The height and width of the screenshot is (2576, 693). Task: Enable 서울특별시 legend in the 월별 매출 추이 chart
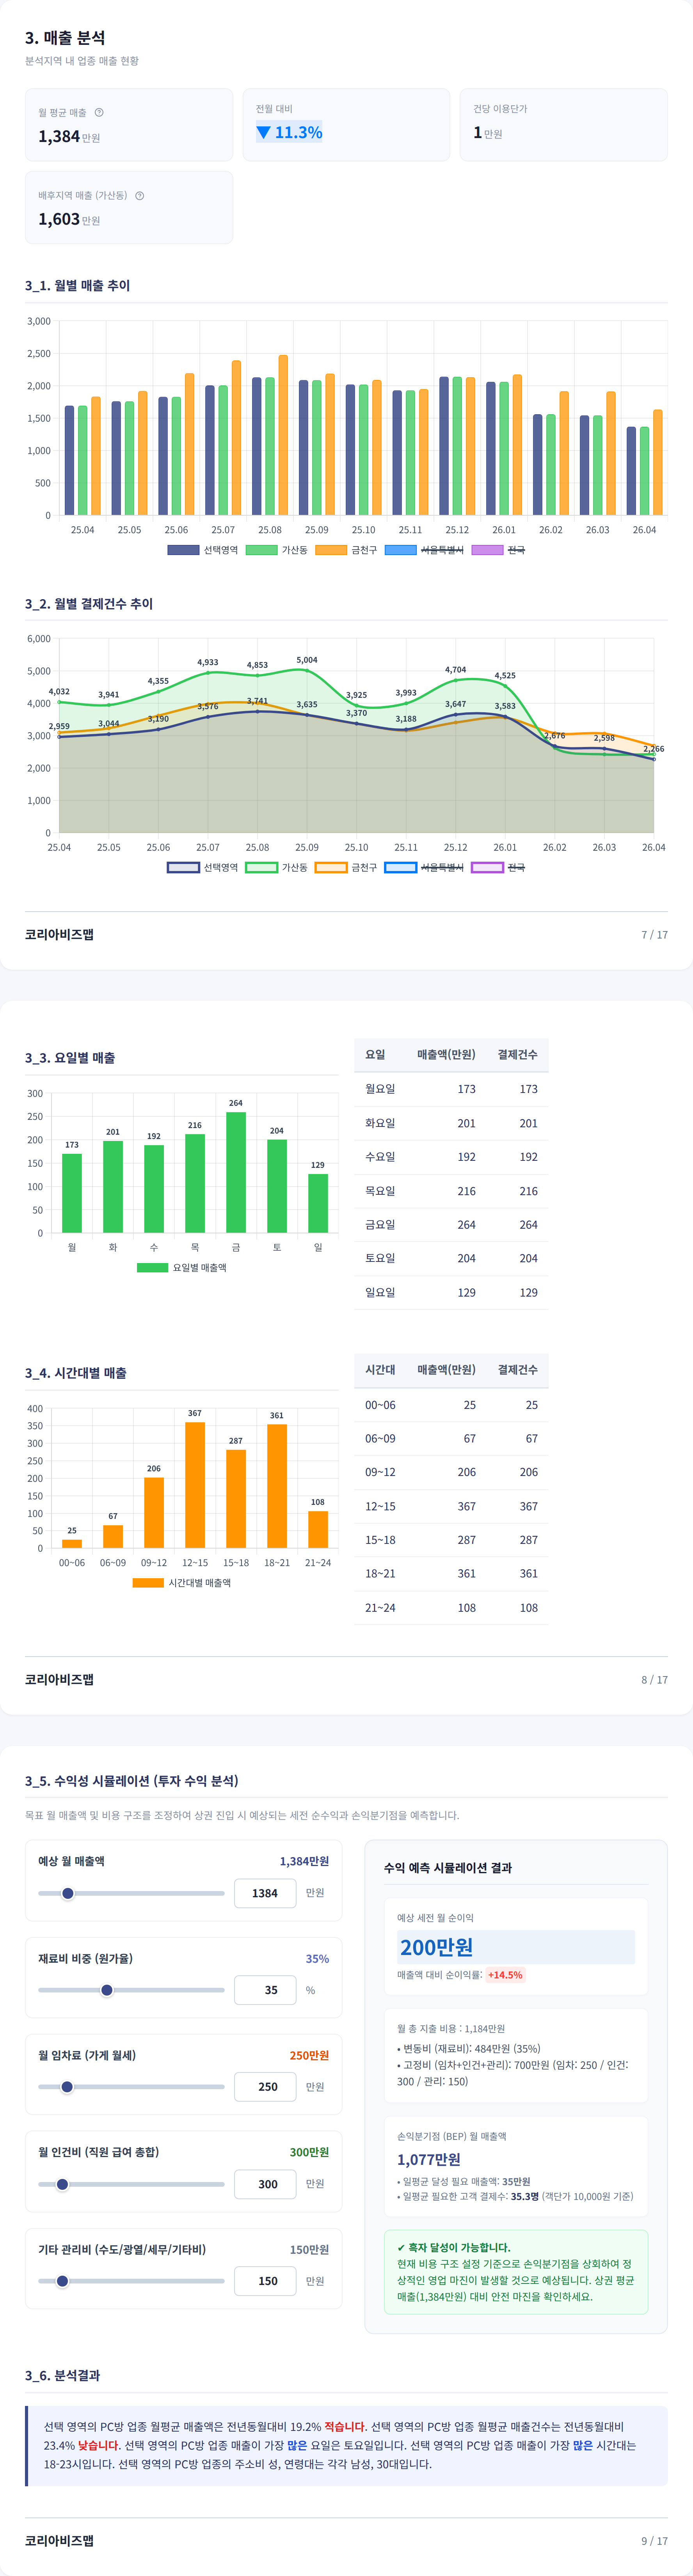coord(424,550)
